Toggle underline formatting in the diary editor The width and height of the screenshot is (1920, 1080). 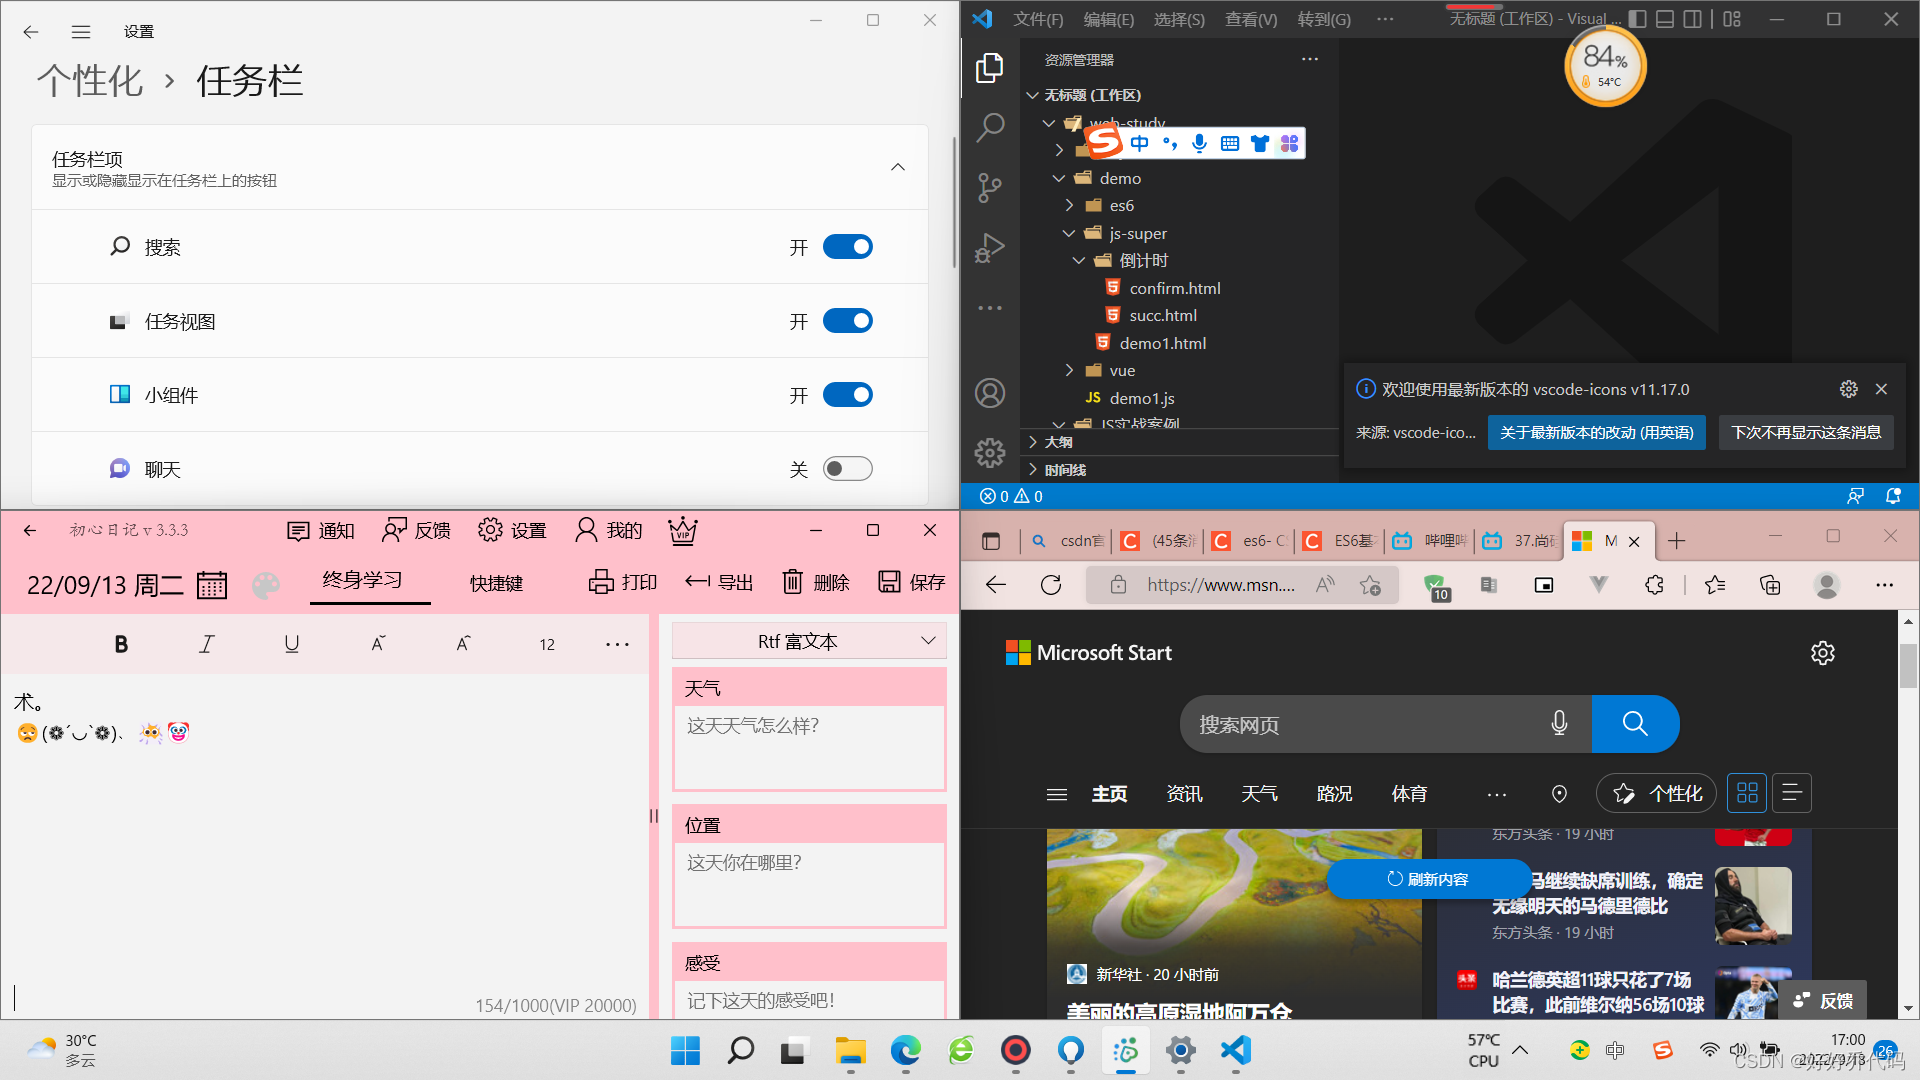coord(291,644)
